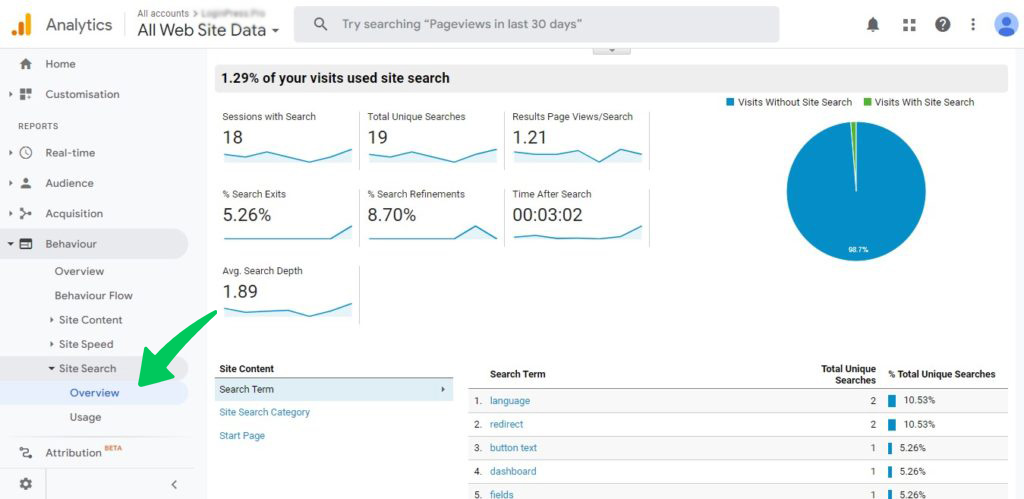1024x499 pixels.
Task: Click the notifications bell icon
Action: pyautogui.click(x=873, y=24)
